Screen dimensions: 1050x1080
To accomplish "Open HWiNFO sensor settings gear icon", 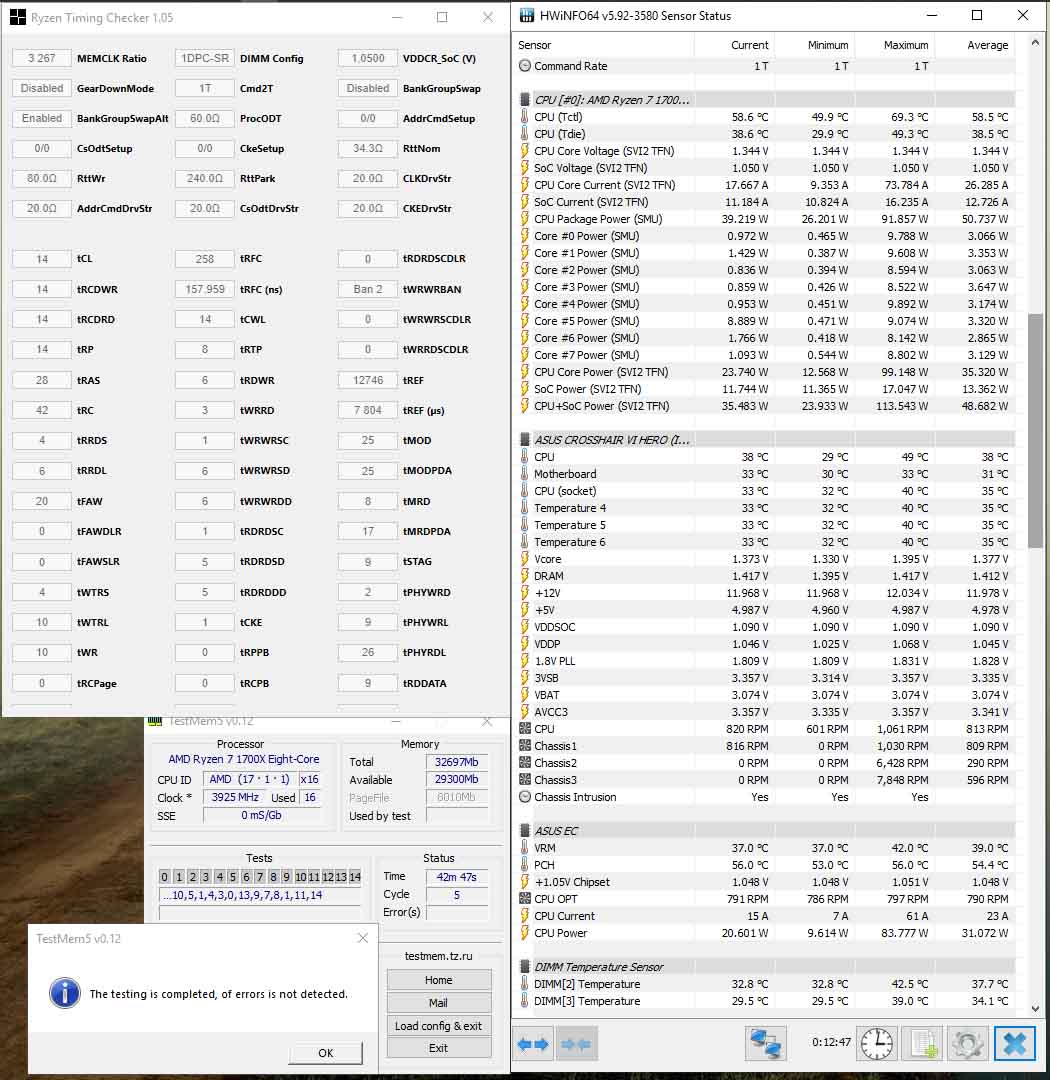I will click(x=967, y=1043).
